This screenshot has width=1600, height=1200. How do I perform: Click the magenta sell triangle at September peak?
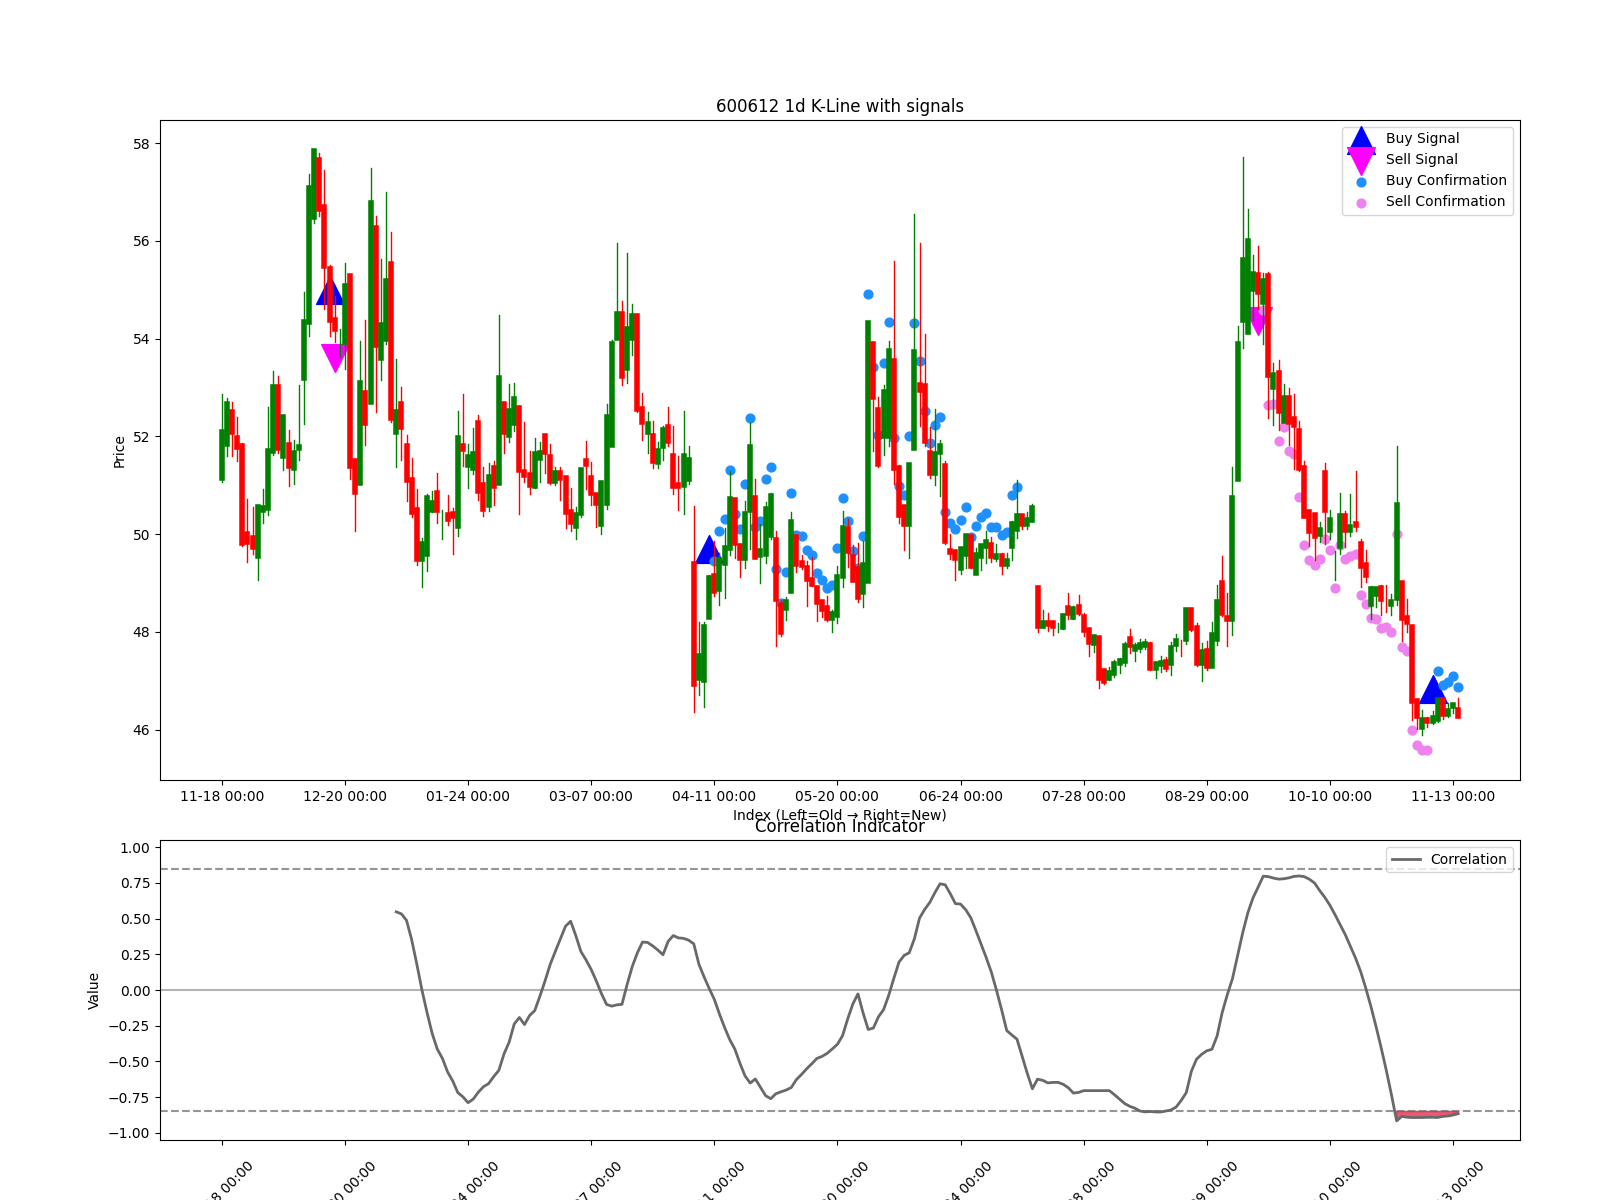1258,320
